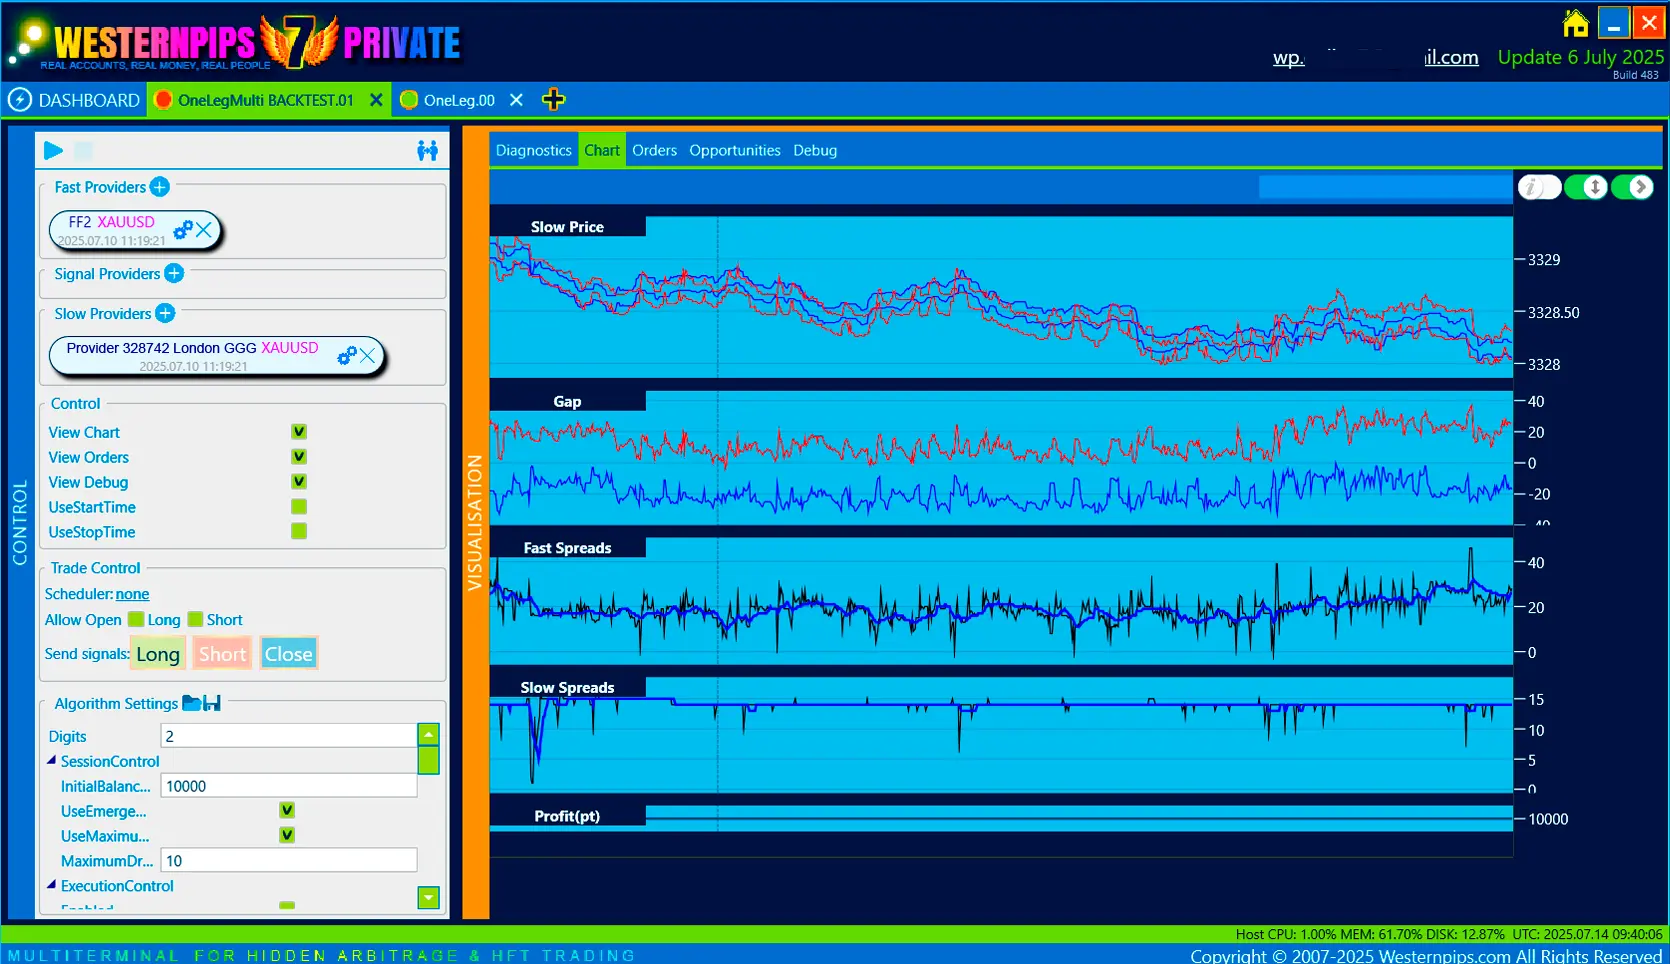Remove Provider 328742 London GGG

pyautogui.click(x=368, y=355)
